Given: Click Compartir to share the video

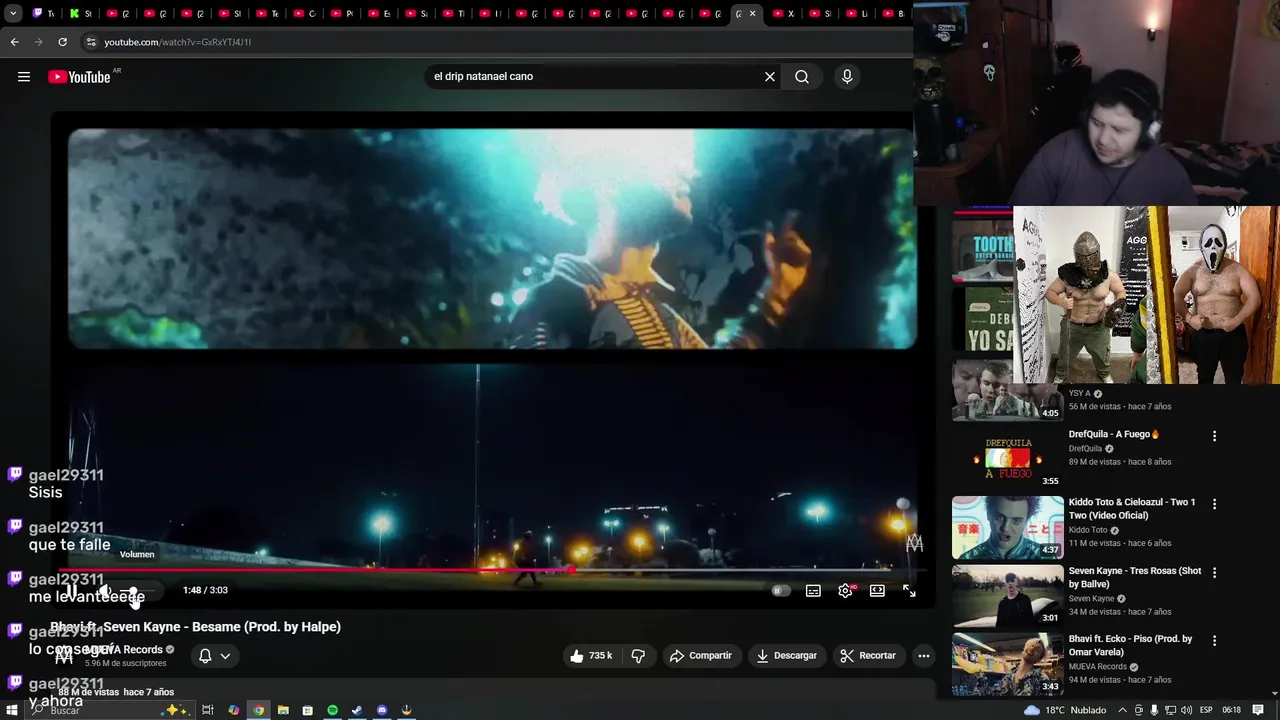Looking at the screenshot, I should pyautogui.click(x=701, y=656).
